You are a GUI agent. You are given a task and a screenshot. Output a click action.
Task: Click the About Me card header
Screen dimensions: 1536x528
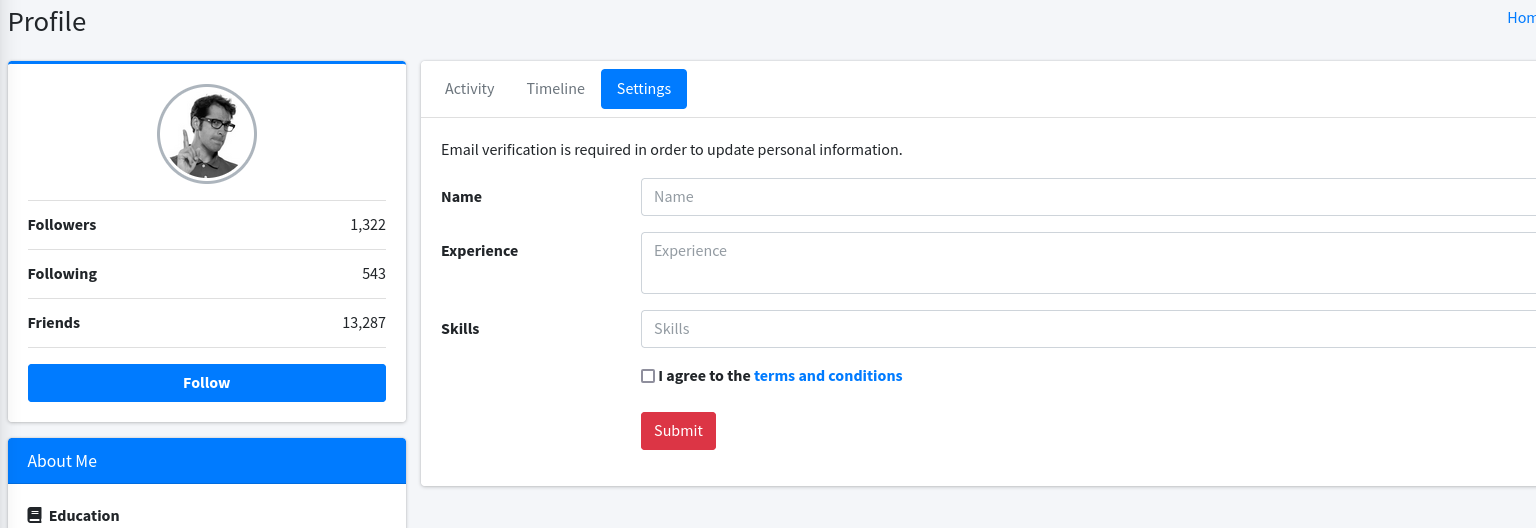click(207, 461)
